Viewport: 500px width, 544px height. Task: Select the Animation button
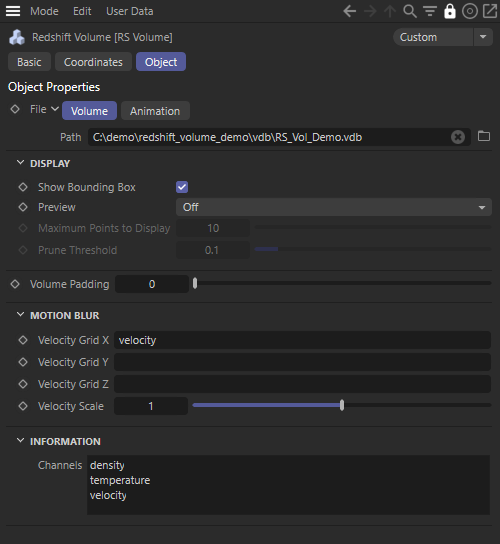[x=155, y=111]
